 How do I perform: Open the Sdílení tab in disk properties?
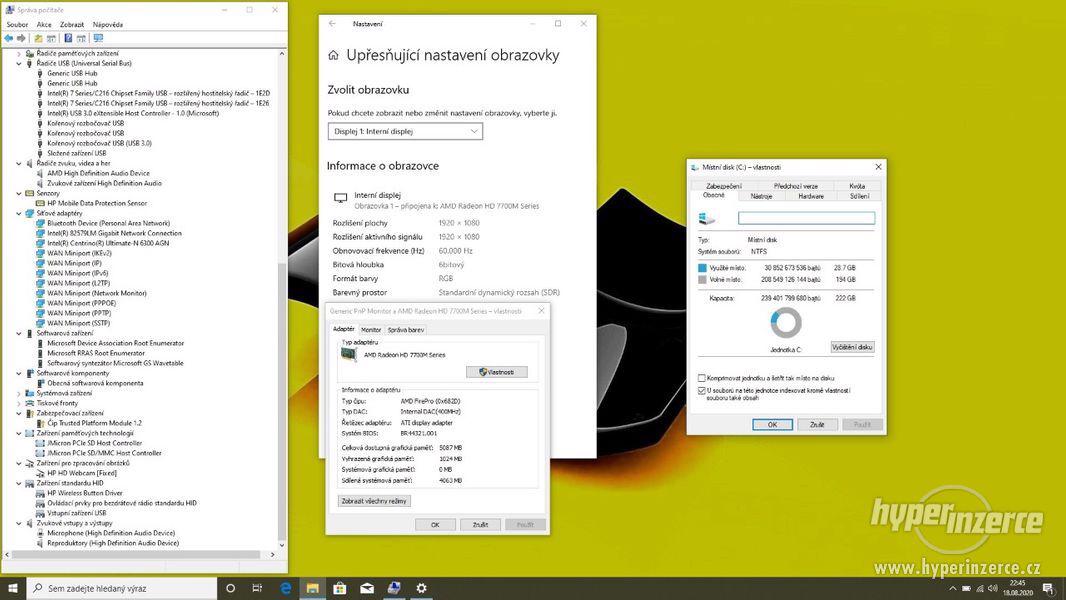(x=859, y=196)
